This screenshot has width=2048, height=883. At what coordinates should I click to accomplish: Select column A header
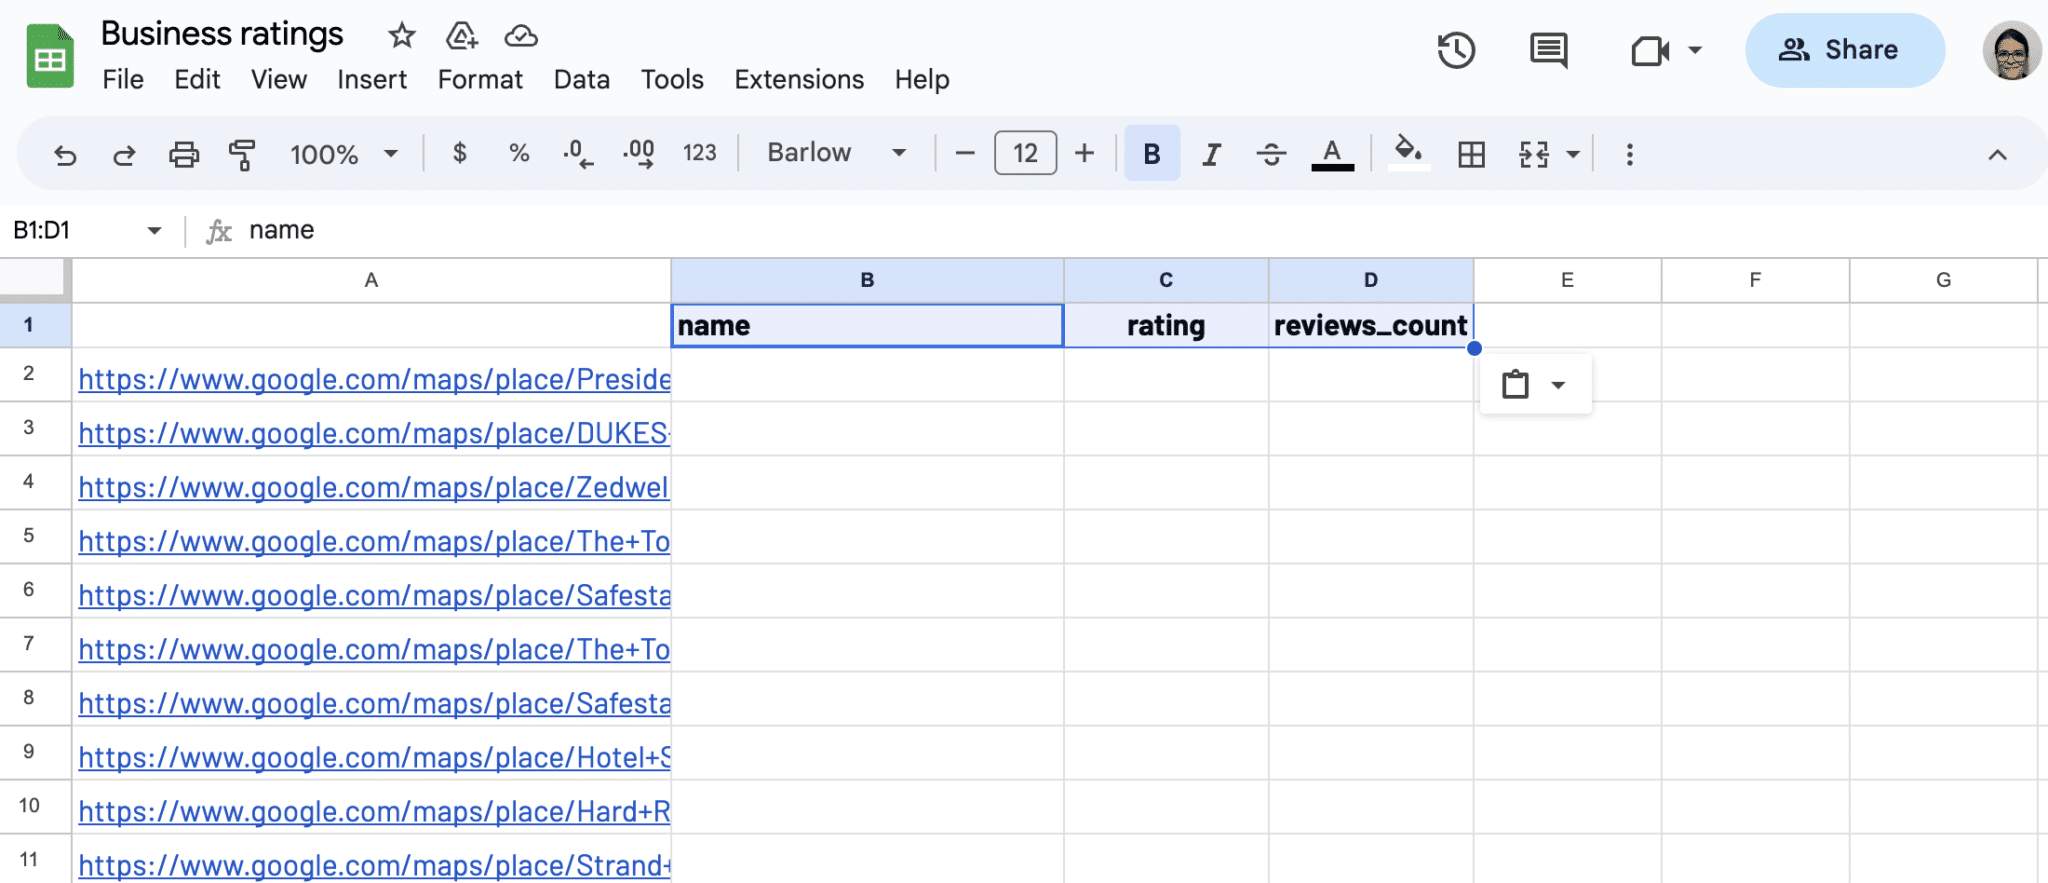click(371, 280)
